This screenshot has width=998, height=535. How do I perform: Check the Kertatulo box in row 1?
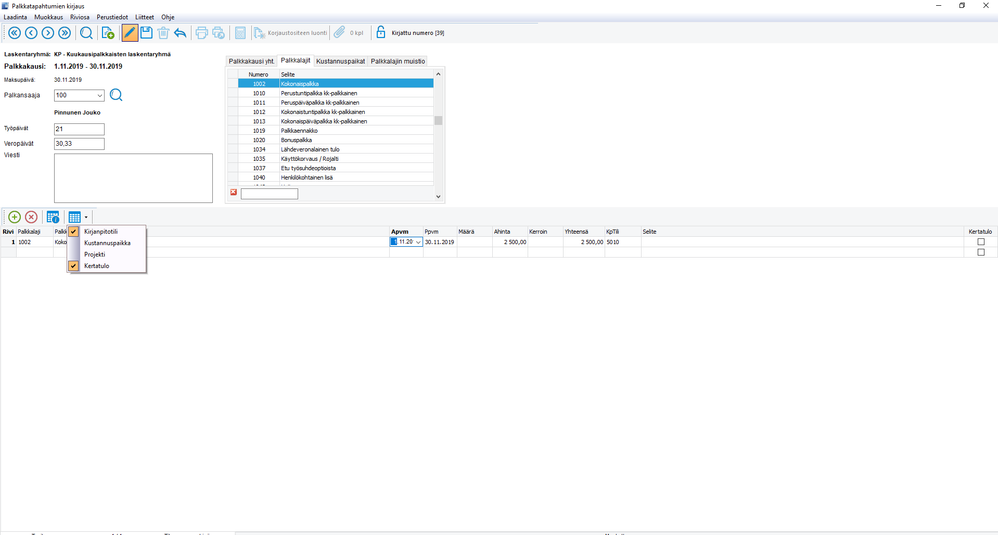981,242
